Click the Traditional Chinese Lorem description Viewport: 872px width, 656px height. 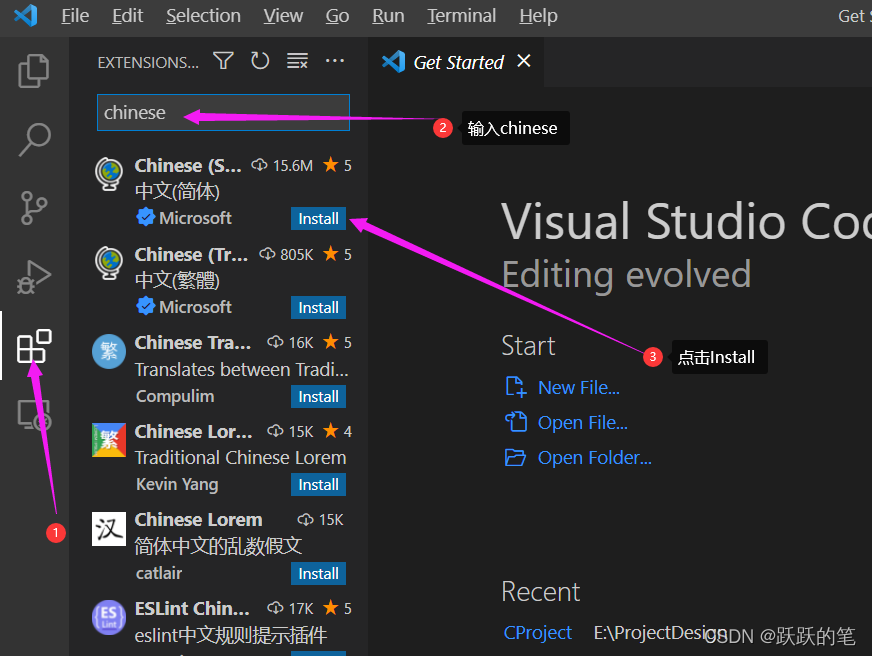pos(240,458)
